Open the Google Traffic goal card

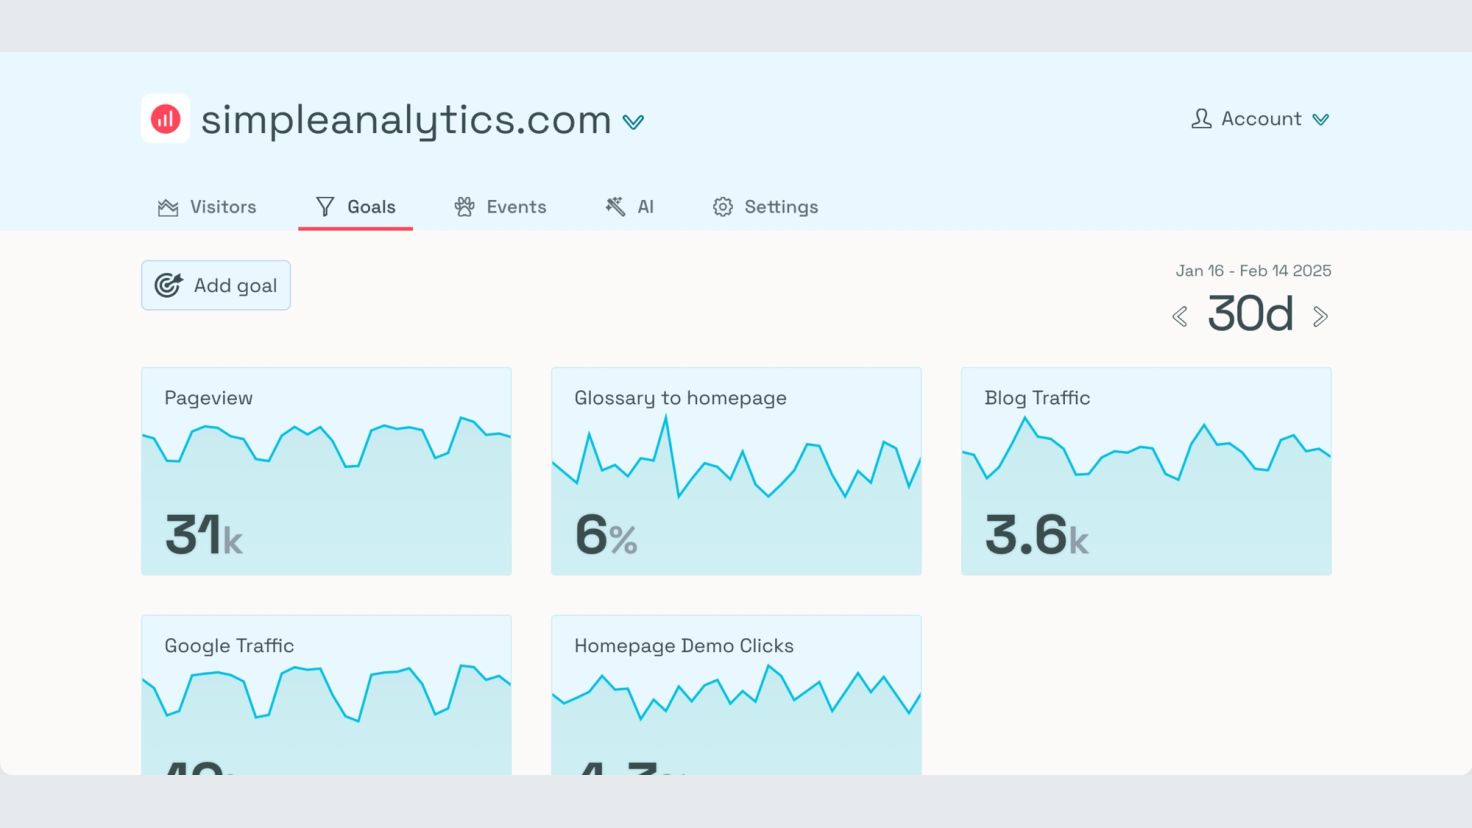pos(326,695)
